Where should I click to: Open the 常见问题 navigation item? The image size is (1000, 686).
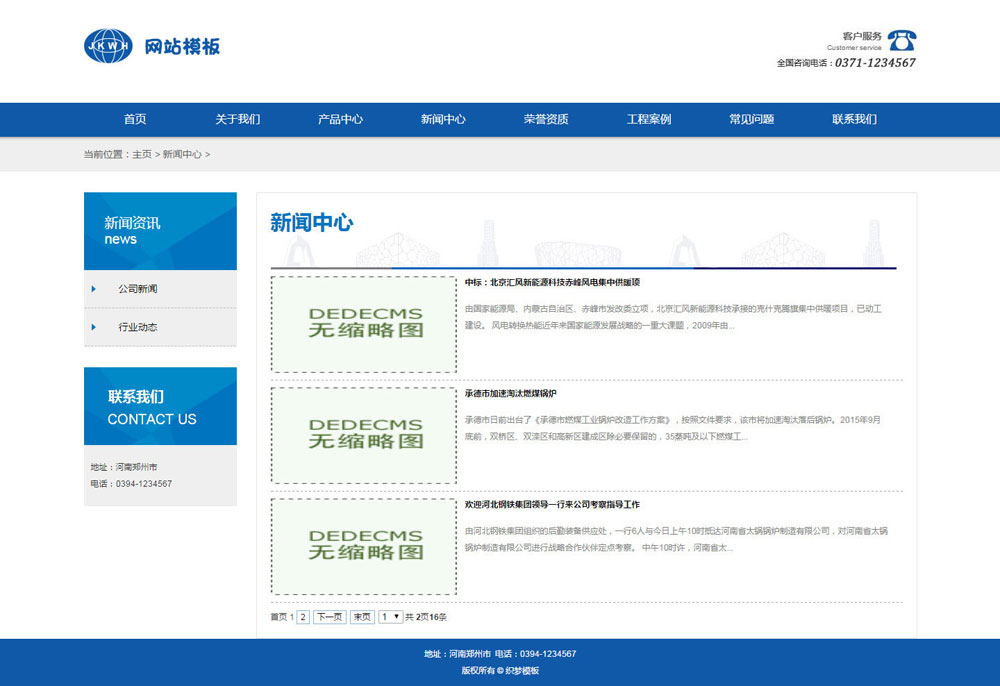tap(750, 119)
